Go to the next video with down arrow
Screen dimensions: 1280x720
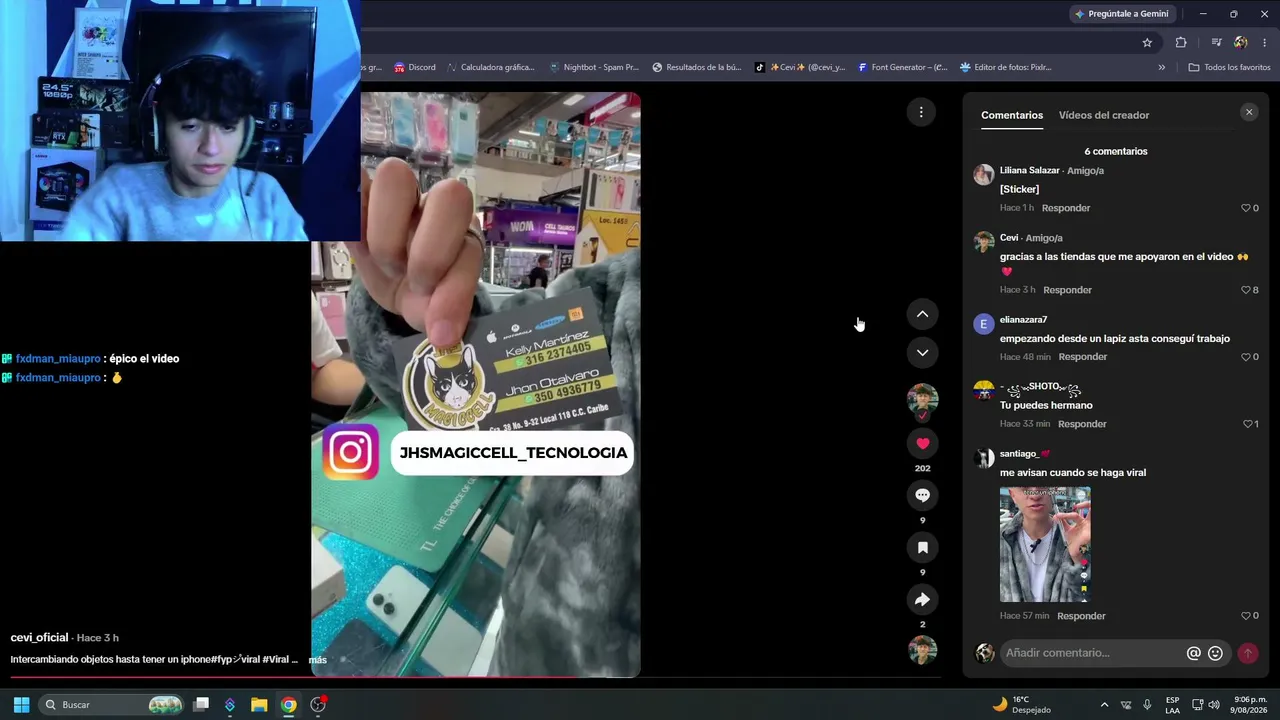click(922, 352)
